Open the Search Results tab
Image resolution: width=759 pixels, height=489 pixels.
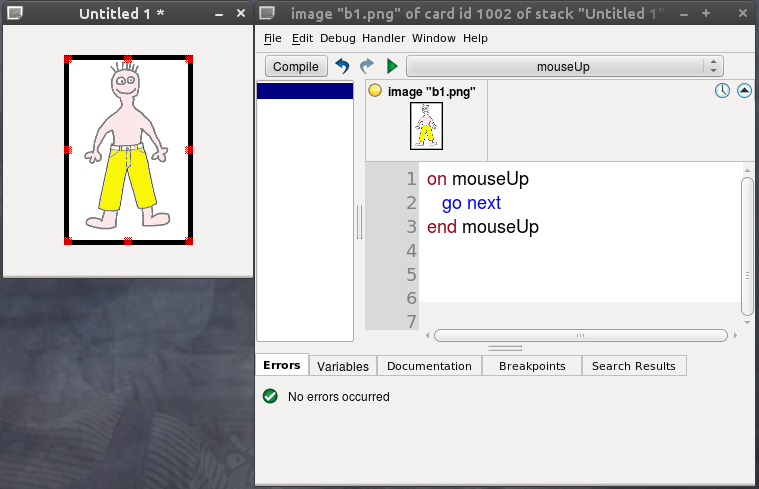pyautogui.click(x=633, y=366)
